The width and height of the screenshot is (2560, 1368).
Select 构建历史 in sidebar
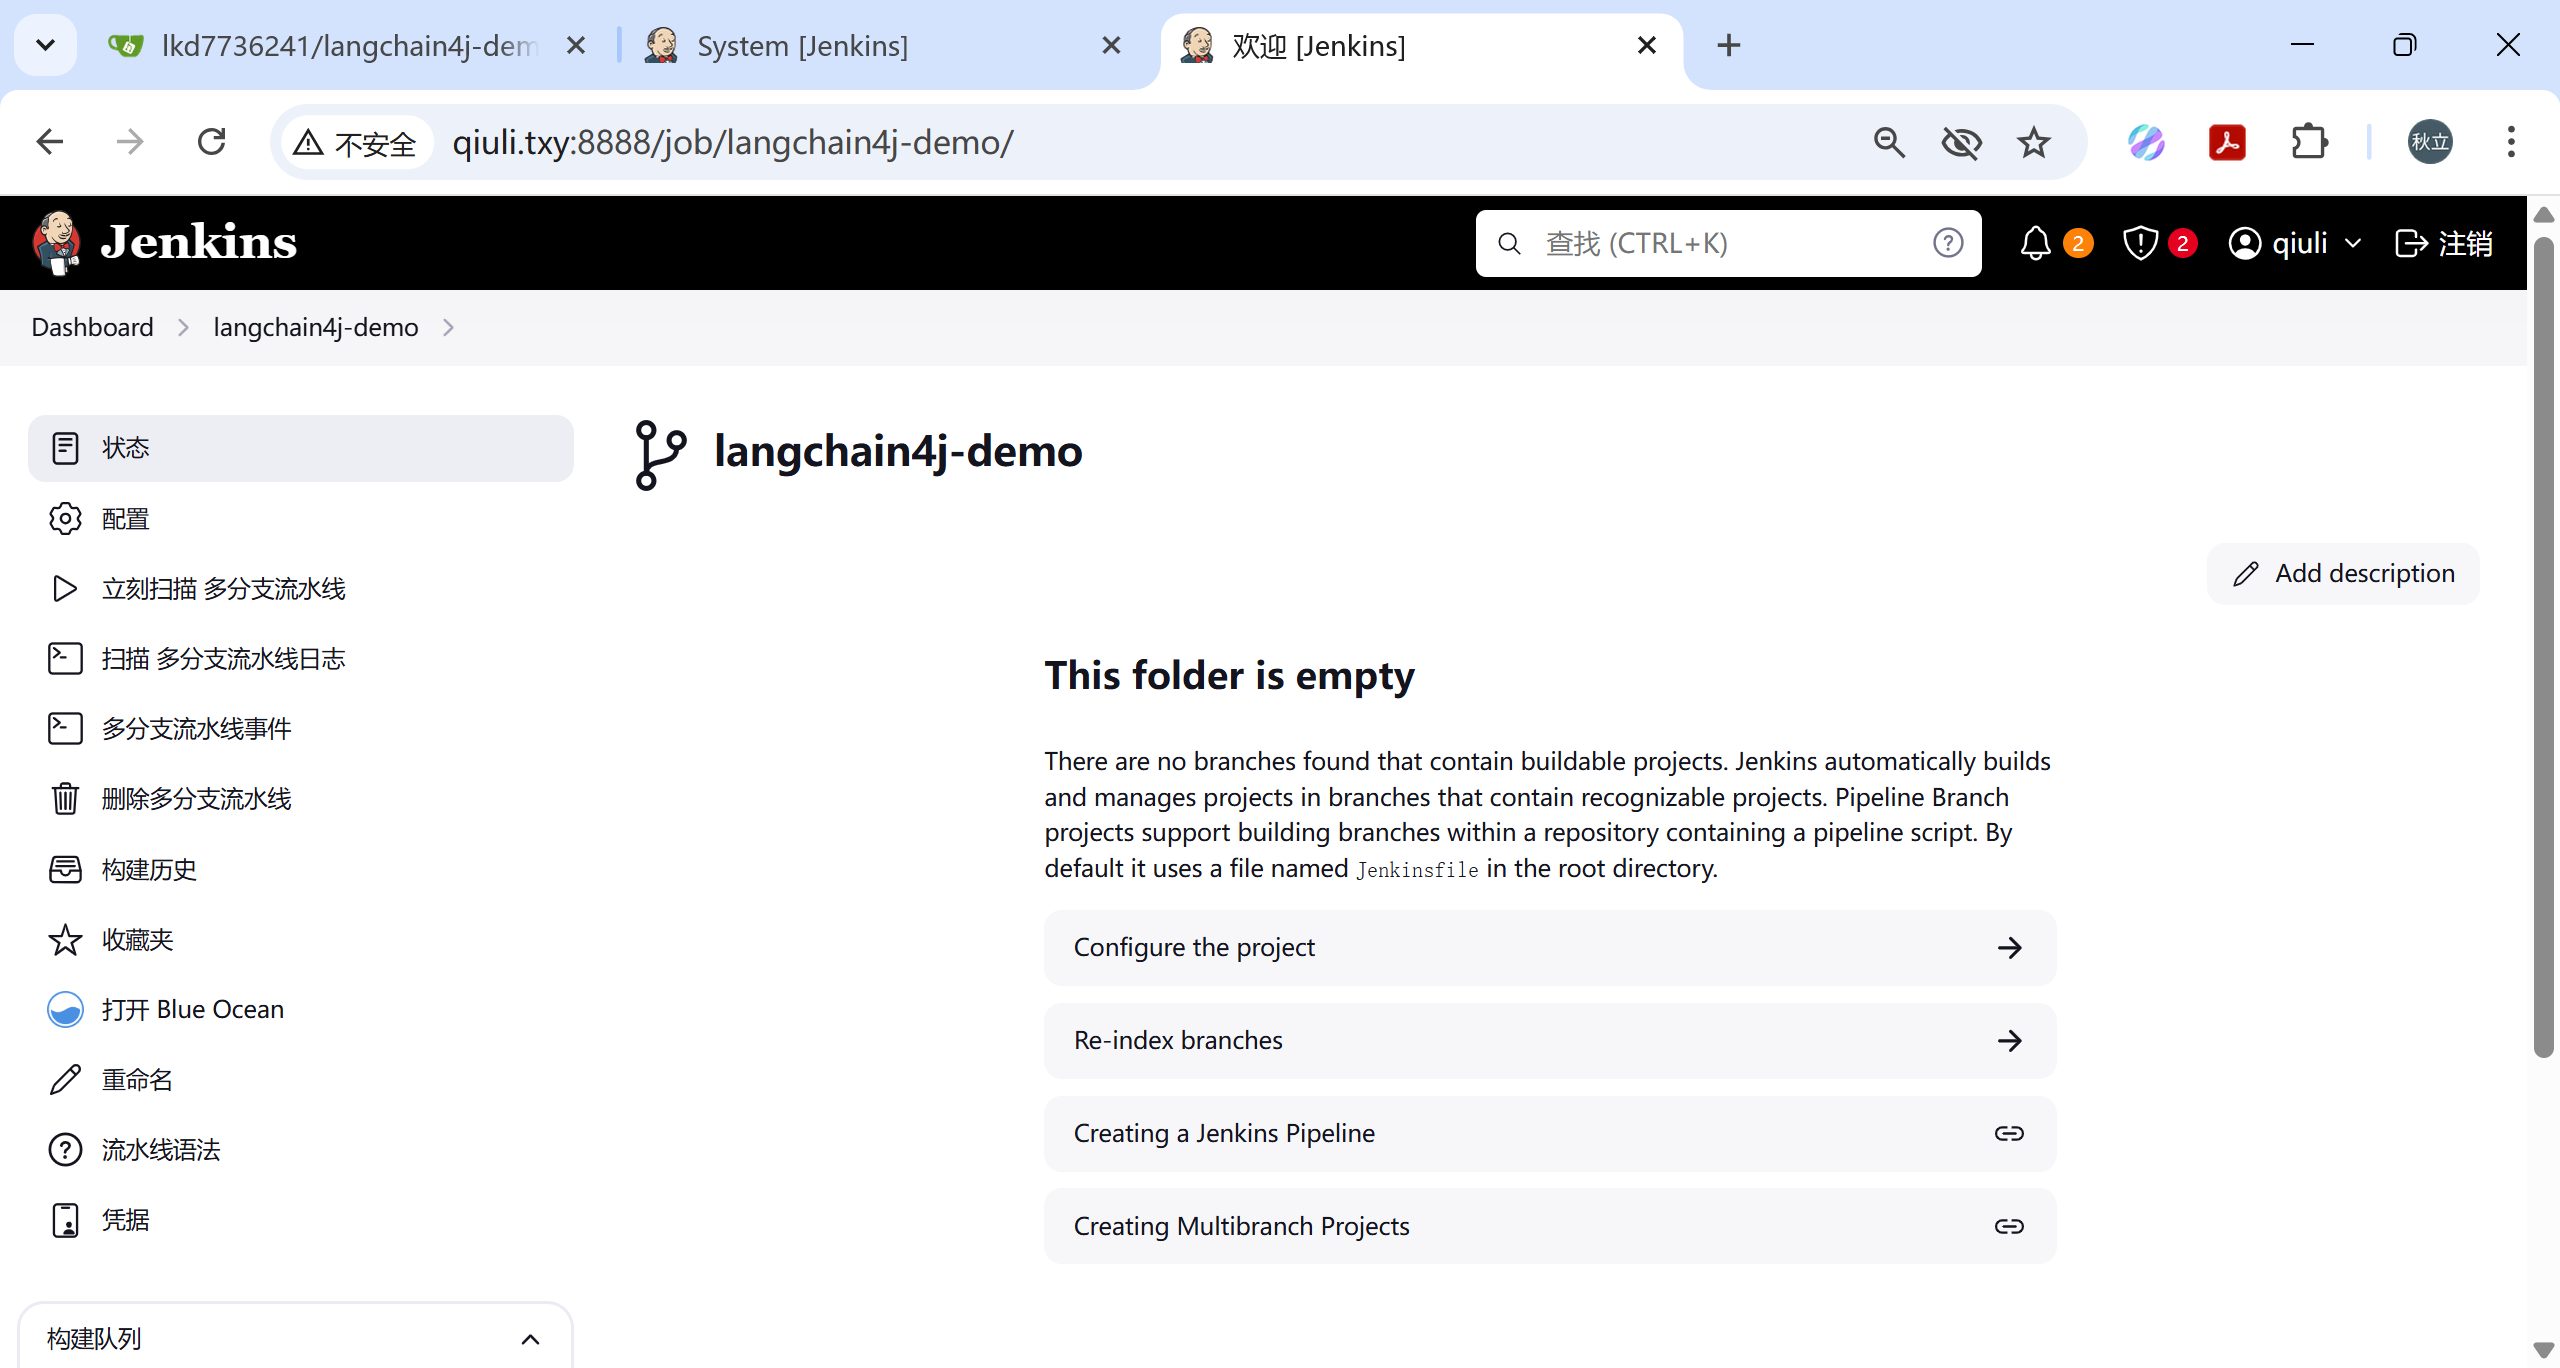(149, 870)
